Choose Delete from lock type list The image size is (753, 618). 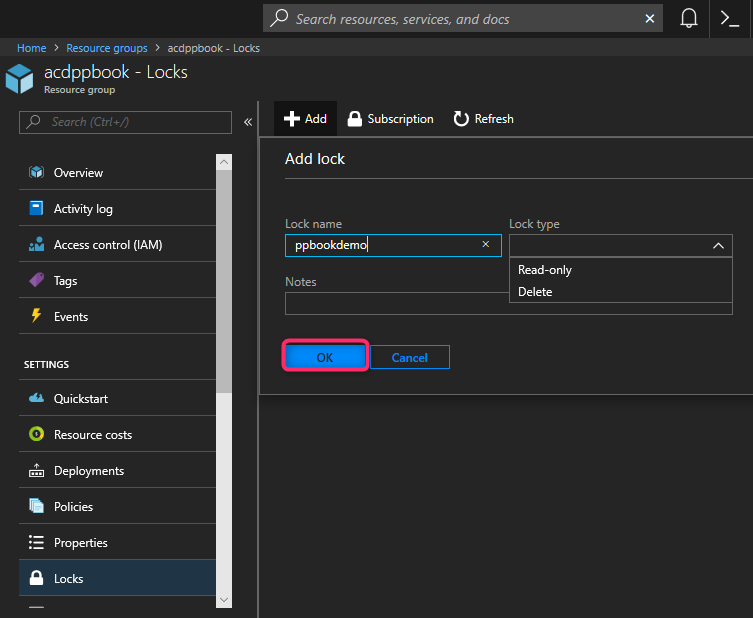click(x=535, y=292)
